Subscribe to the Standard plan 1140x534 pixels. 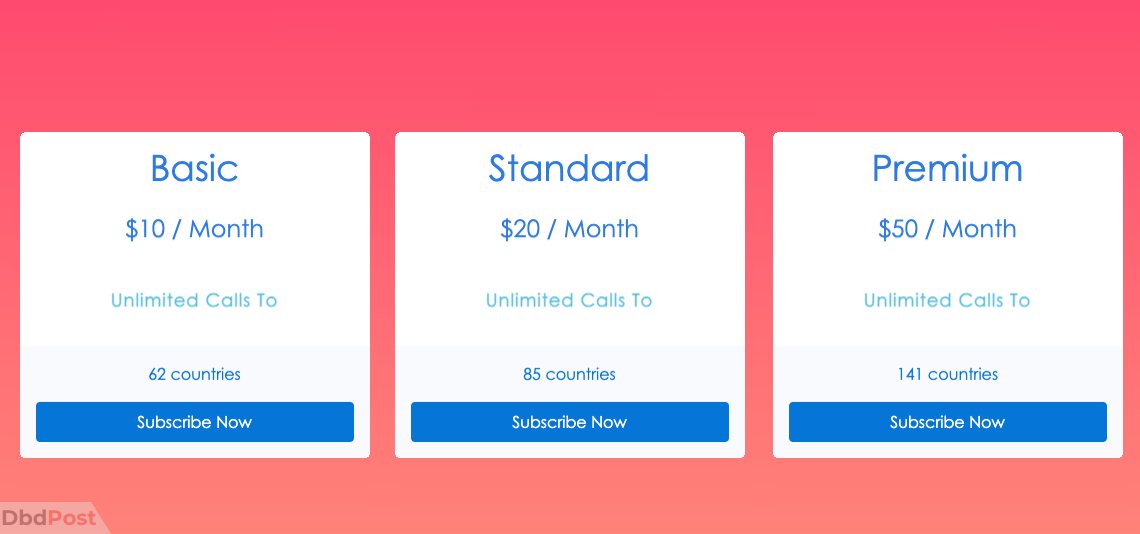click(569, 422)
